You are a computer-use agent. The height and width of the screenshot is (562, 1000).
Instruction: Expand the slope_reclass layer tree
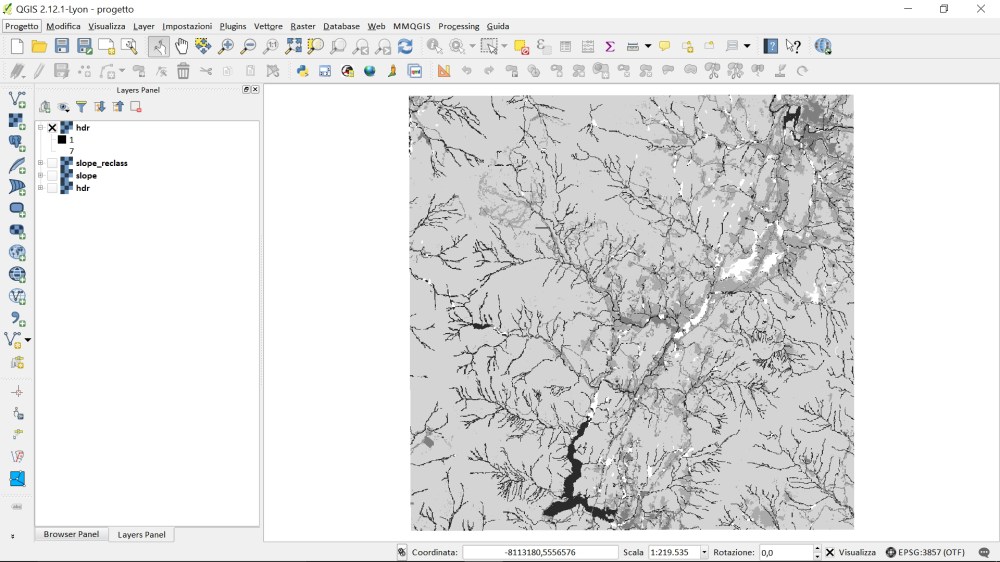(x=41, y=163)
